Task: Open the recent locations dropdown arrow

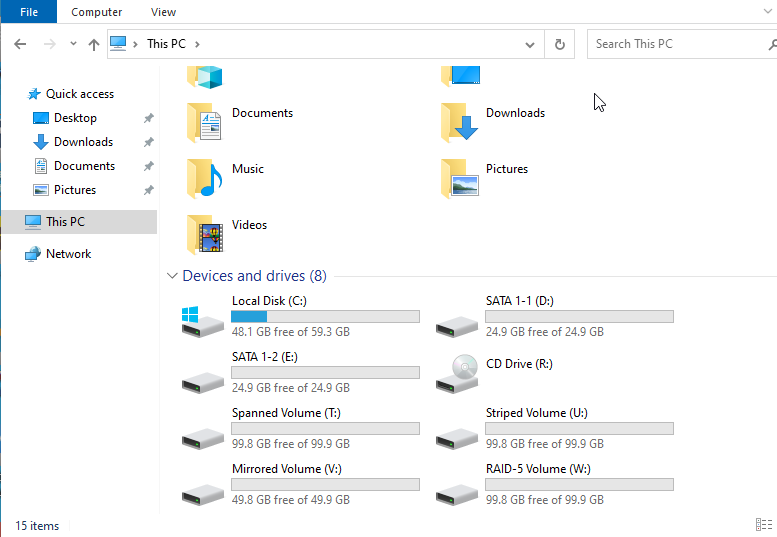Action: [73, 44]
